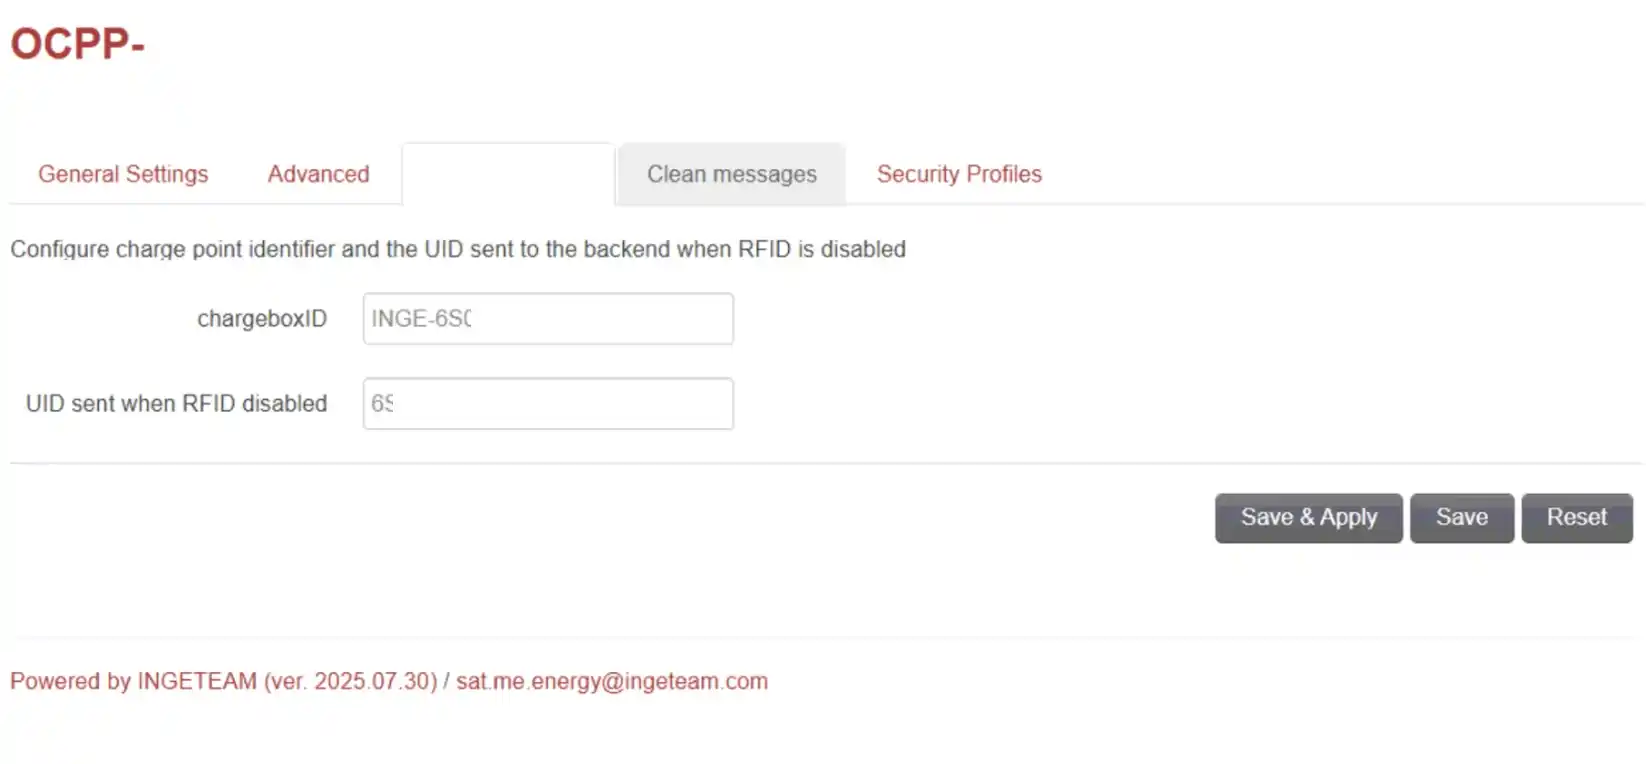Reset the form with the Reset button
The image size is (1646, 764).
pyautogui.click(x=1577, y=518)
